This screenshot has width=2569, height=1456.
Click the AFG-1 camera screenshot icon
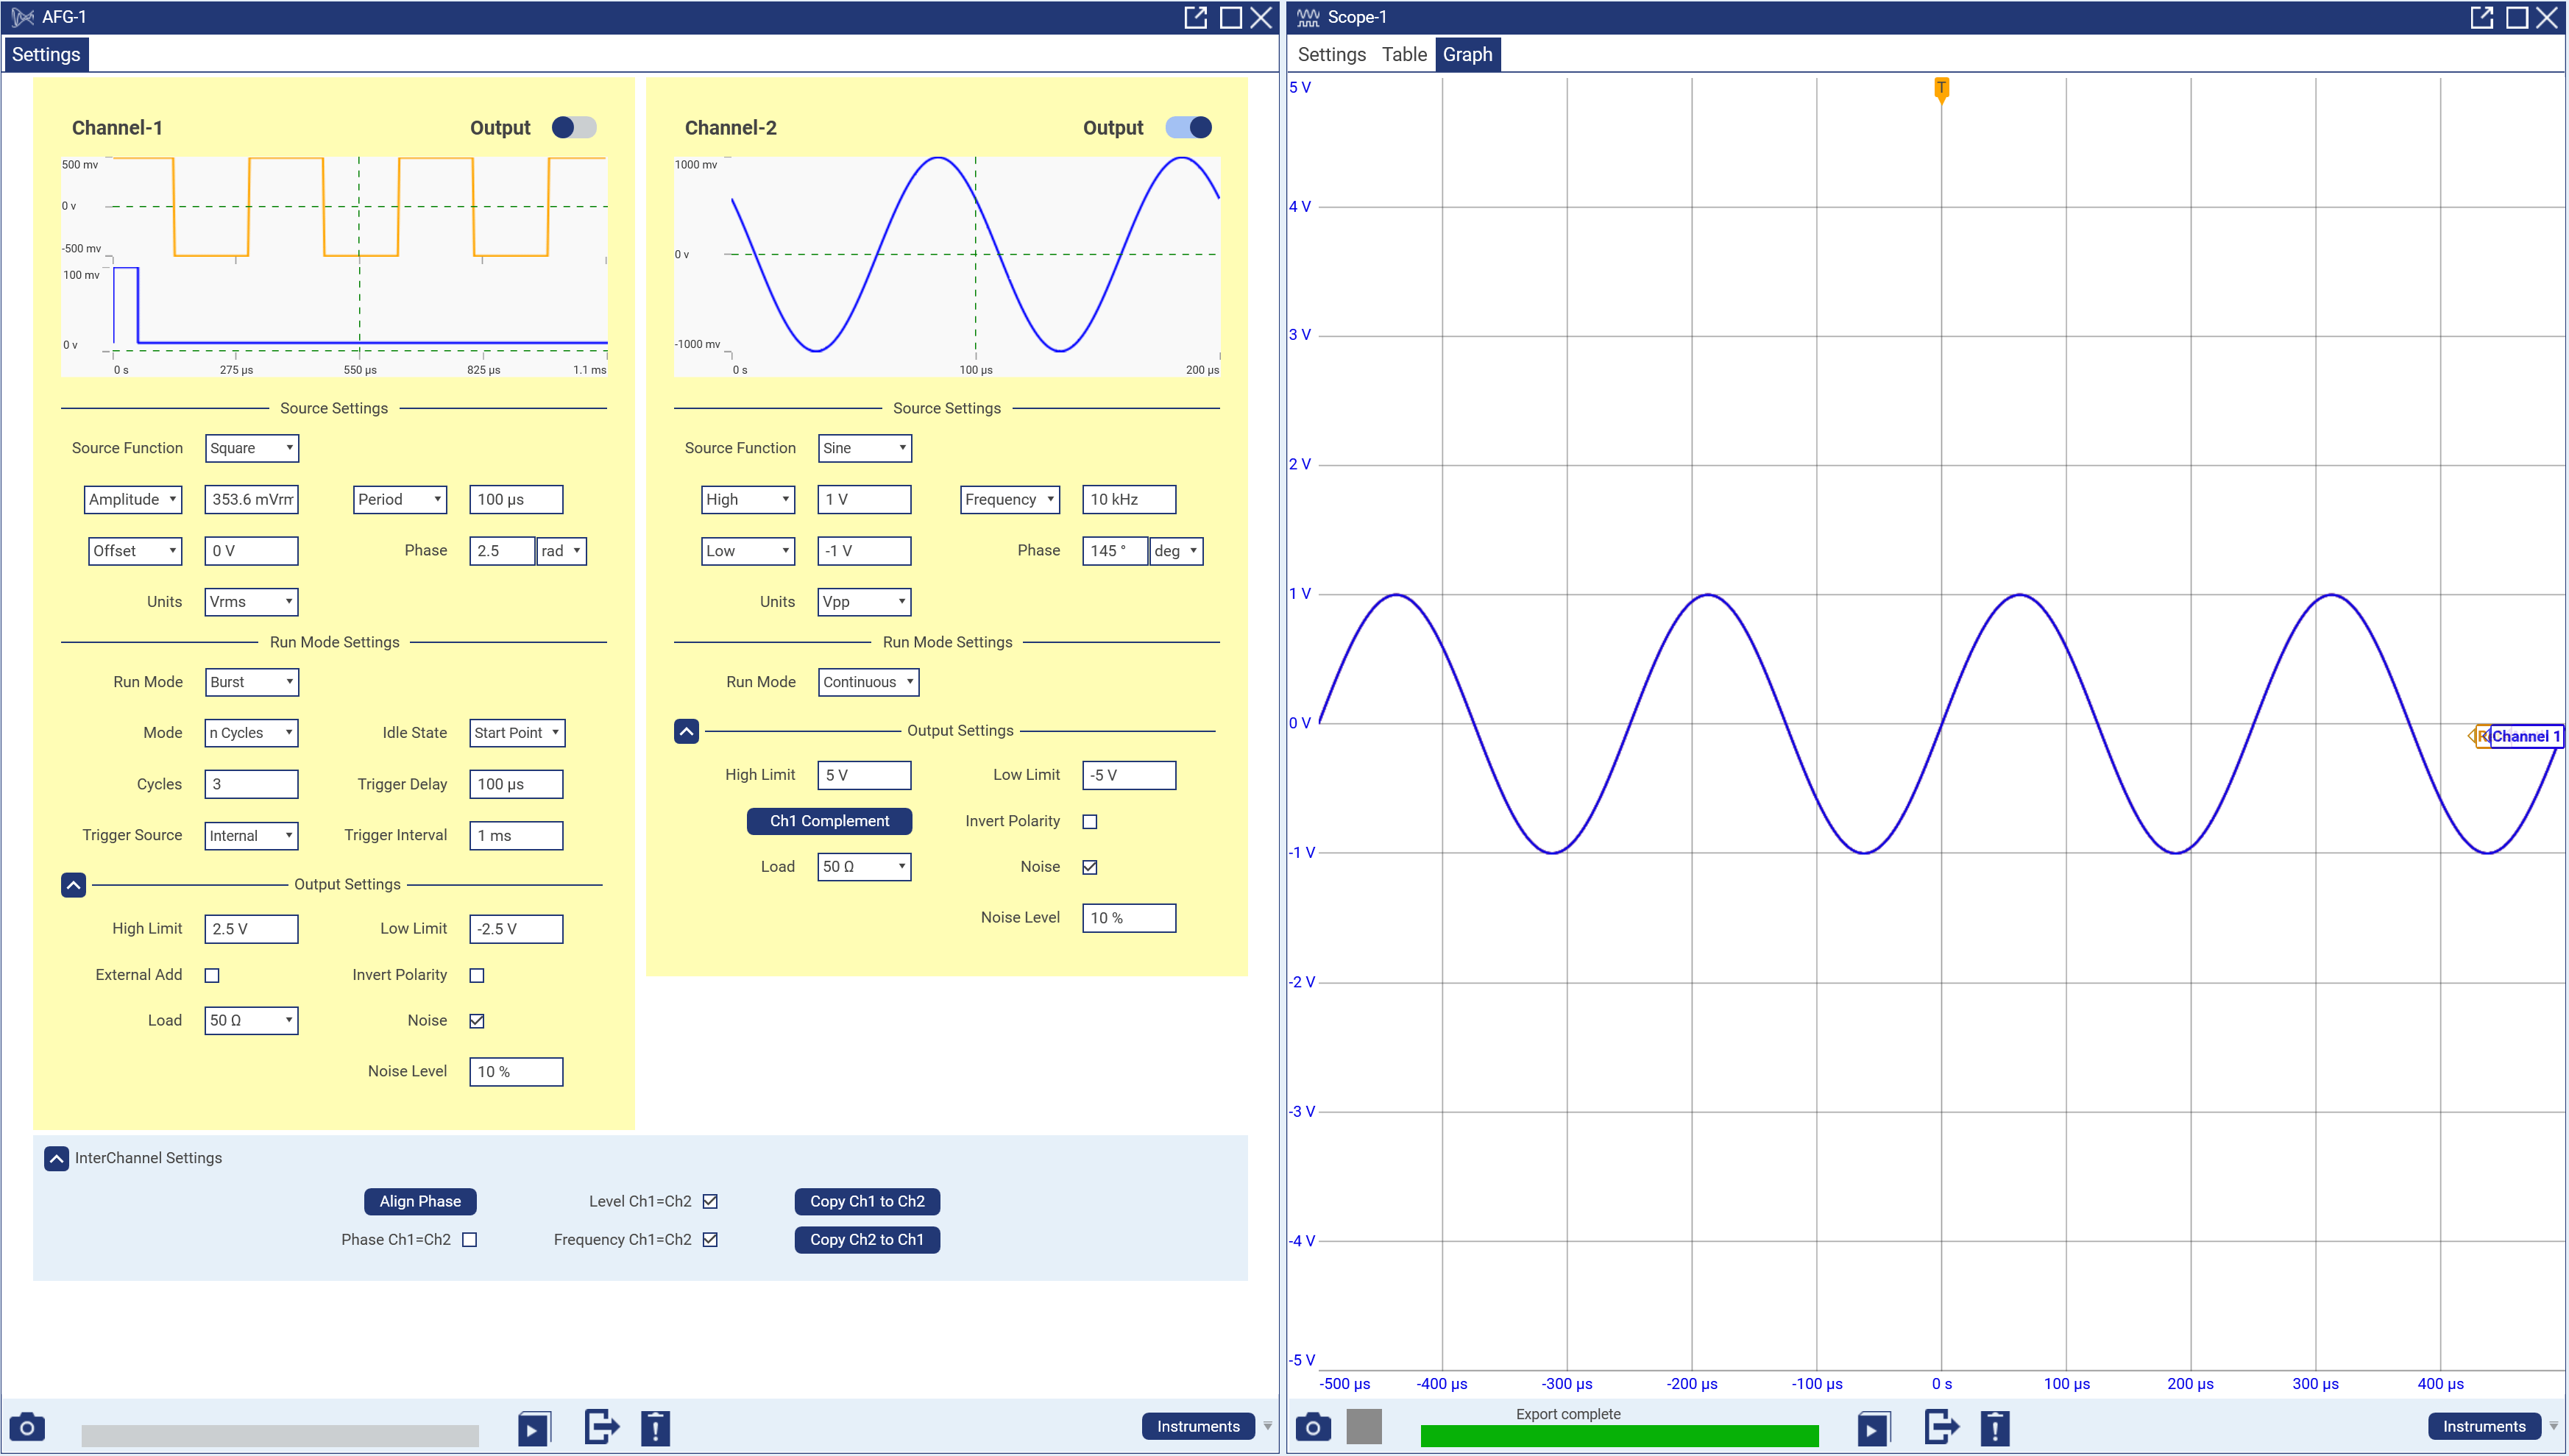[27, 1427]
